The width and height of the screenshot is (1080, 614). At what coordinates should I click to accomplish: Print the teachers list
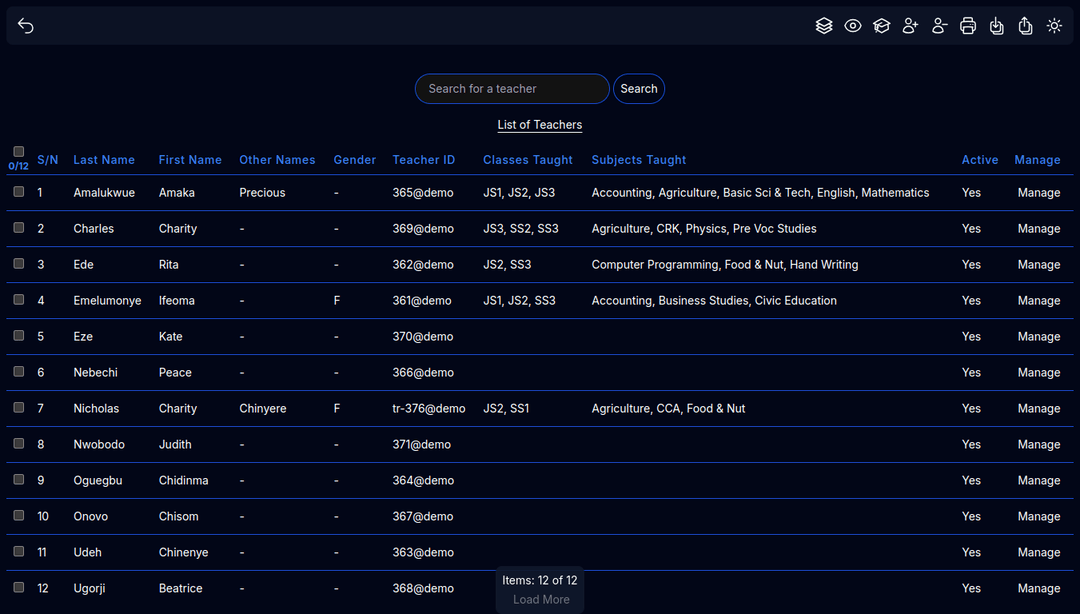968,26
